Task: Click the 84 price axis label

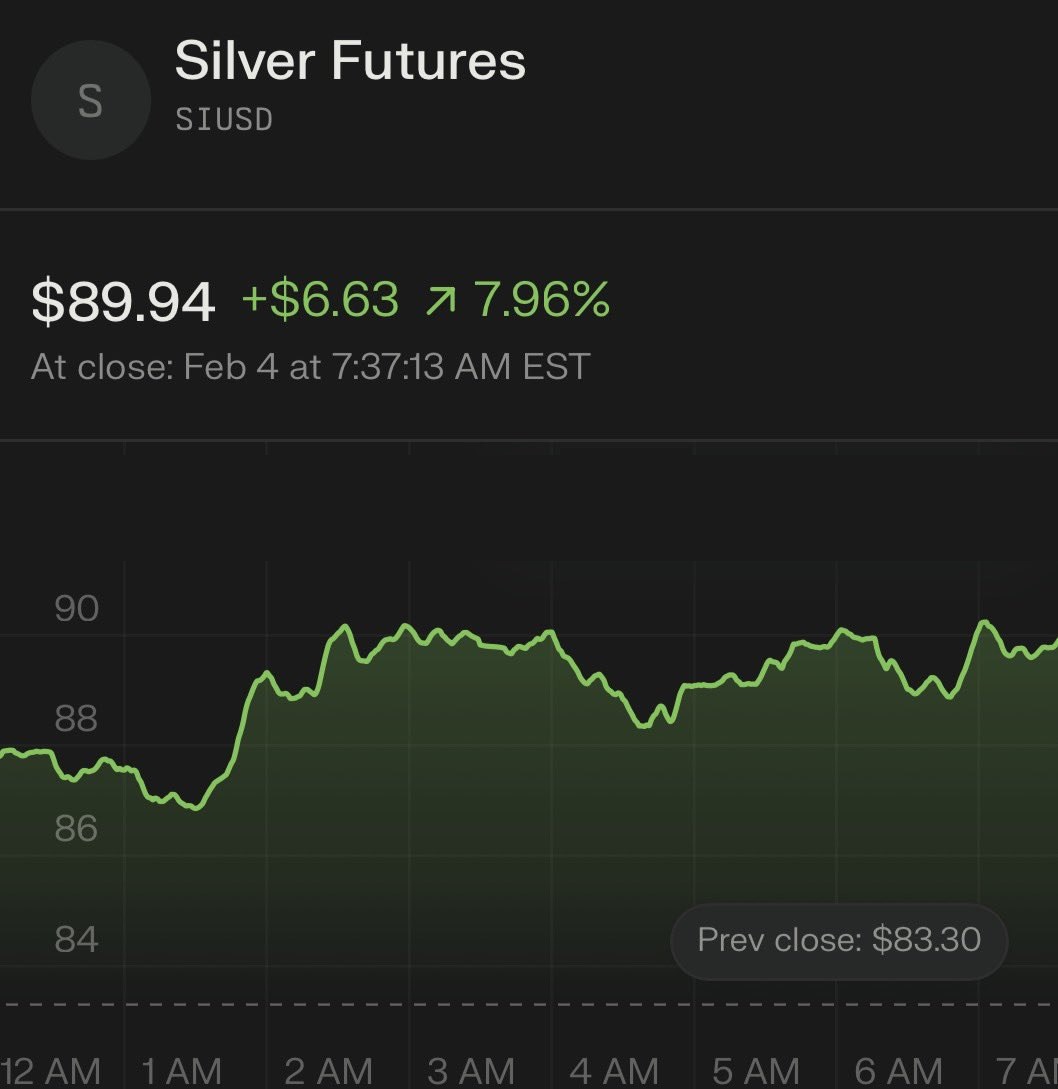Action: [x=77, y=939]
